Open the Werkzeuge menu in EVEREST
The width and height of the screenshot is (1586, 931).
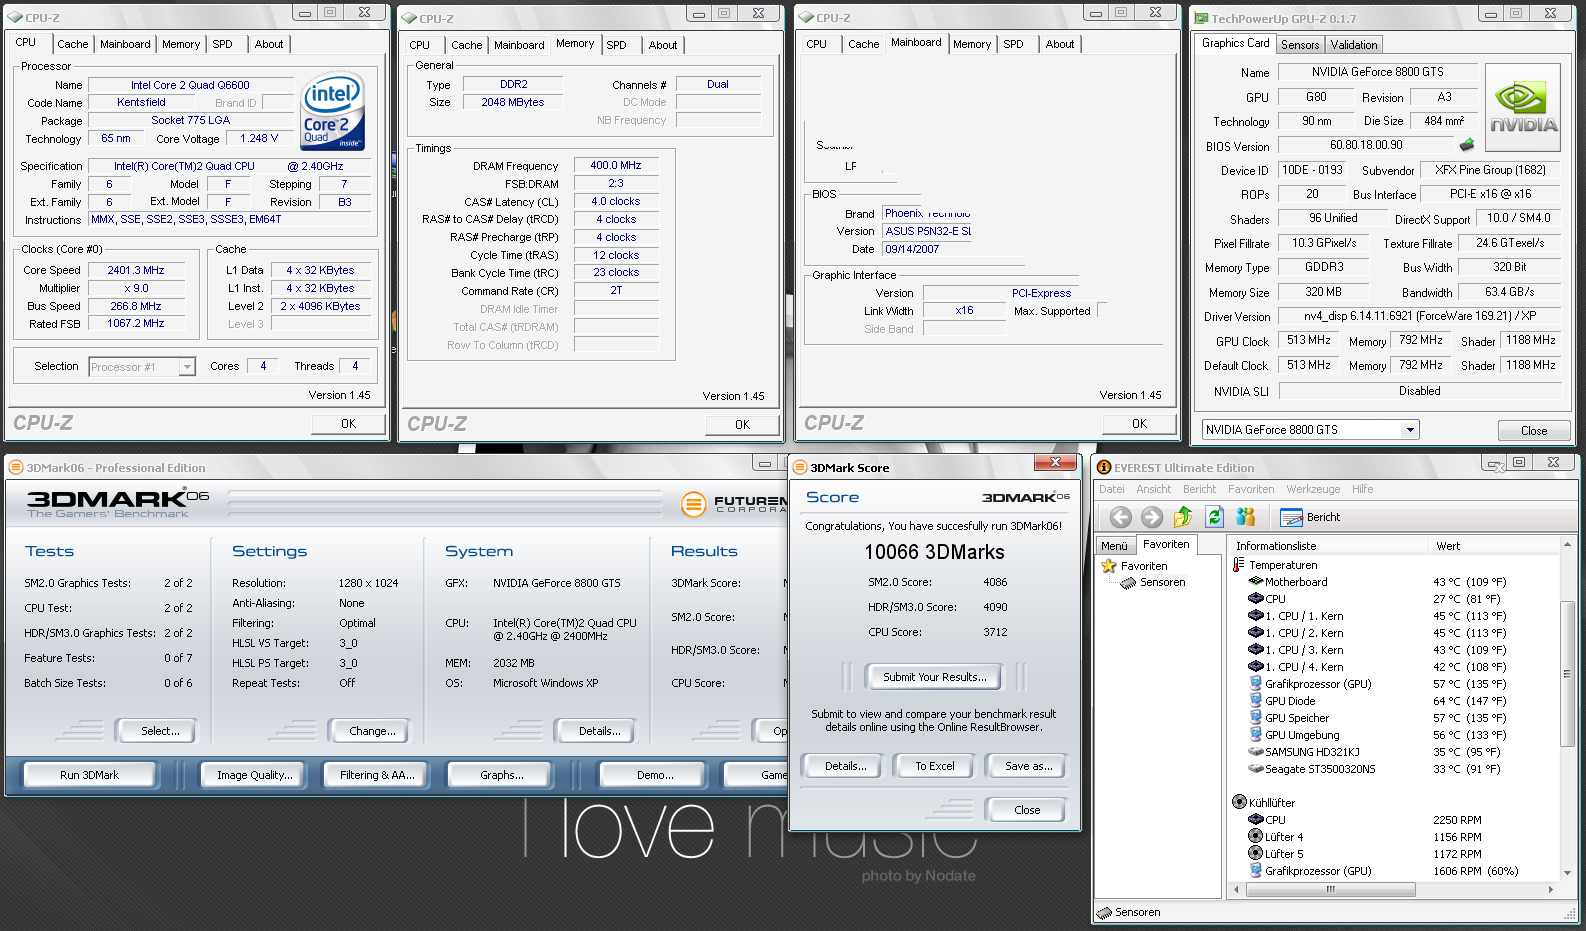(x=1313, y=489)
